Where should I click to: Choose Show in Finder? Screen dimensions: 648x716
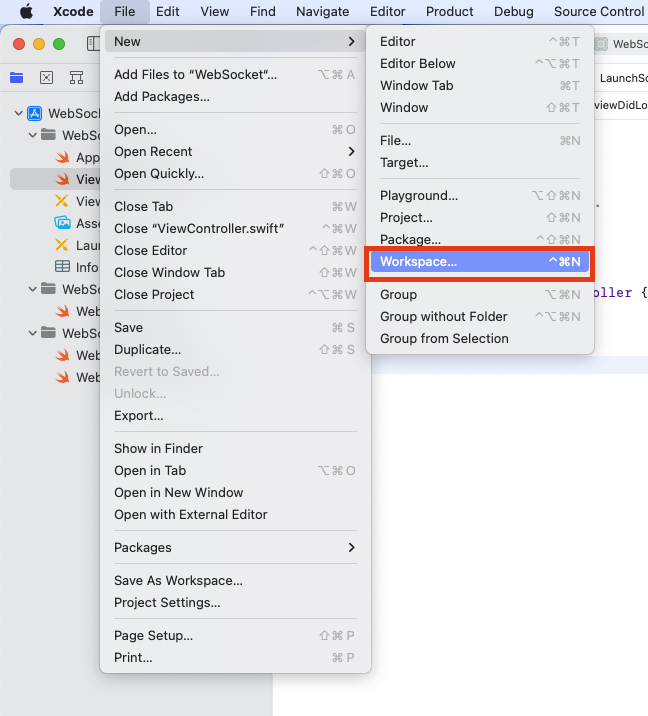(234, 448)
